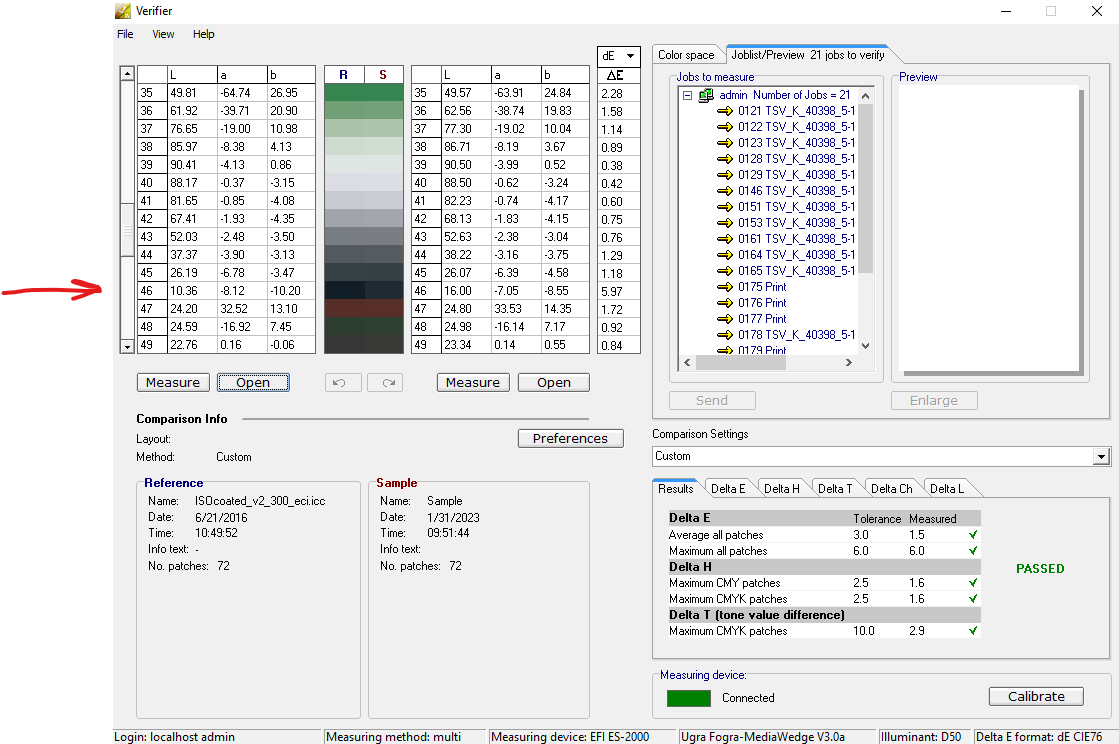
Task: Open the View menu
Action: (x=163, y=34)
